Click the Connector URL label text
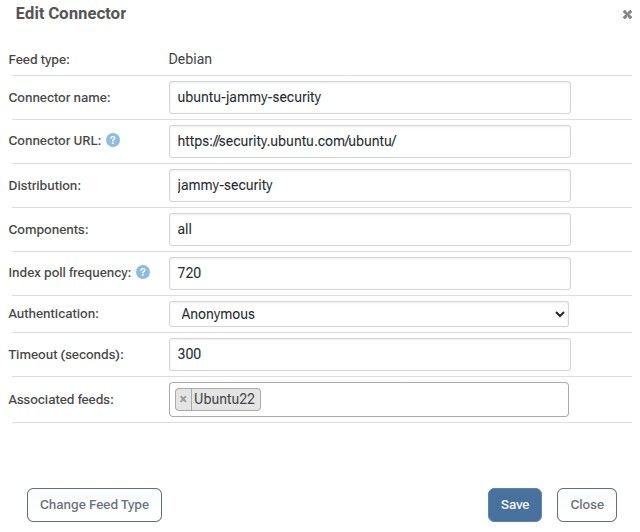The width and height of the screenshot is (640, 532). [x=55, y=141]
